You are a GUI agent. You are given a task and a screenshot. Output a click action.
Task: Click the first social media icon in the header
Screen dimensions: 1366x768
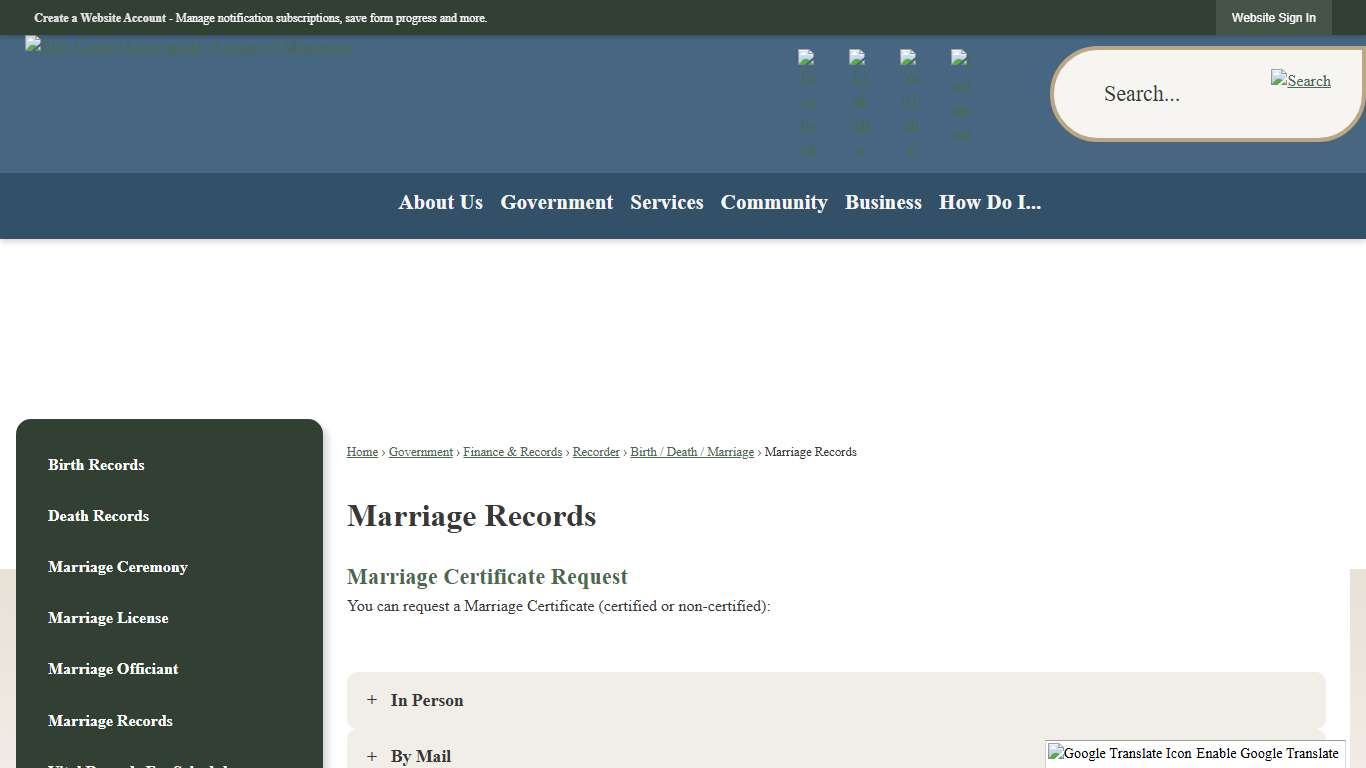point(808,100)
